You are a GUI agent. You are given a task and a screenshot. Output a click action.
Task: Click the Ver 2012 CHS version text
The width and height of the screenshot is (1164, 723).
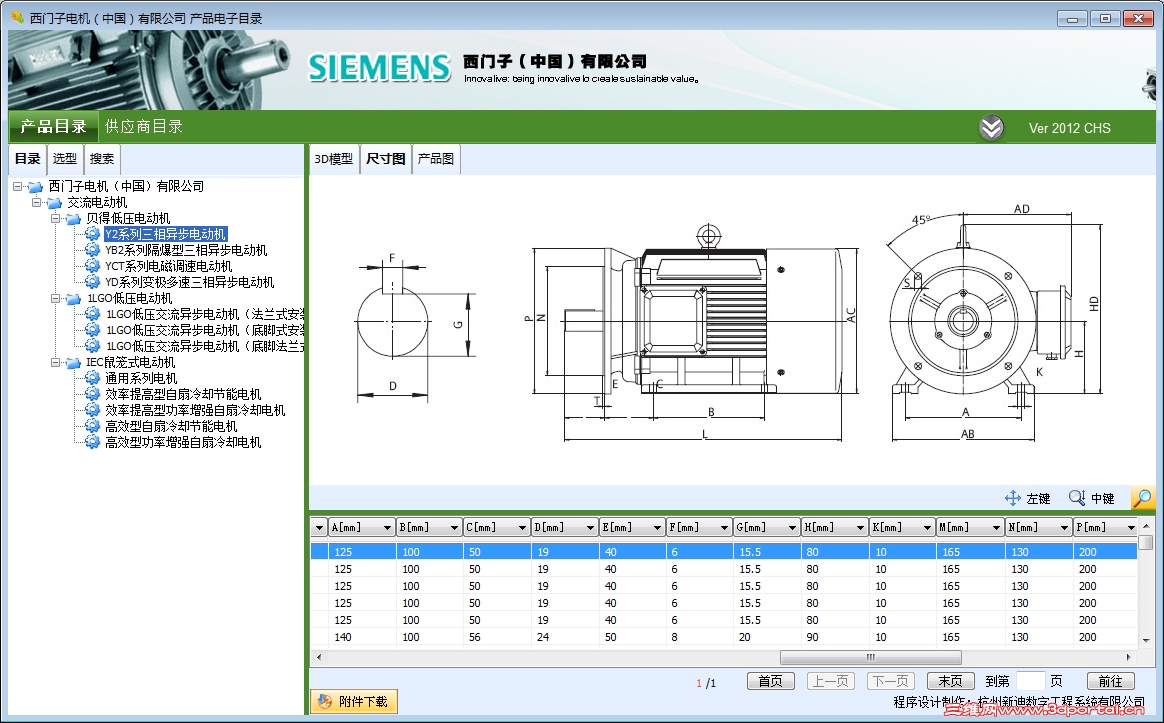(1070, 128)
